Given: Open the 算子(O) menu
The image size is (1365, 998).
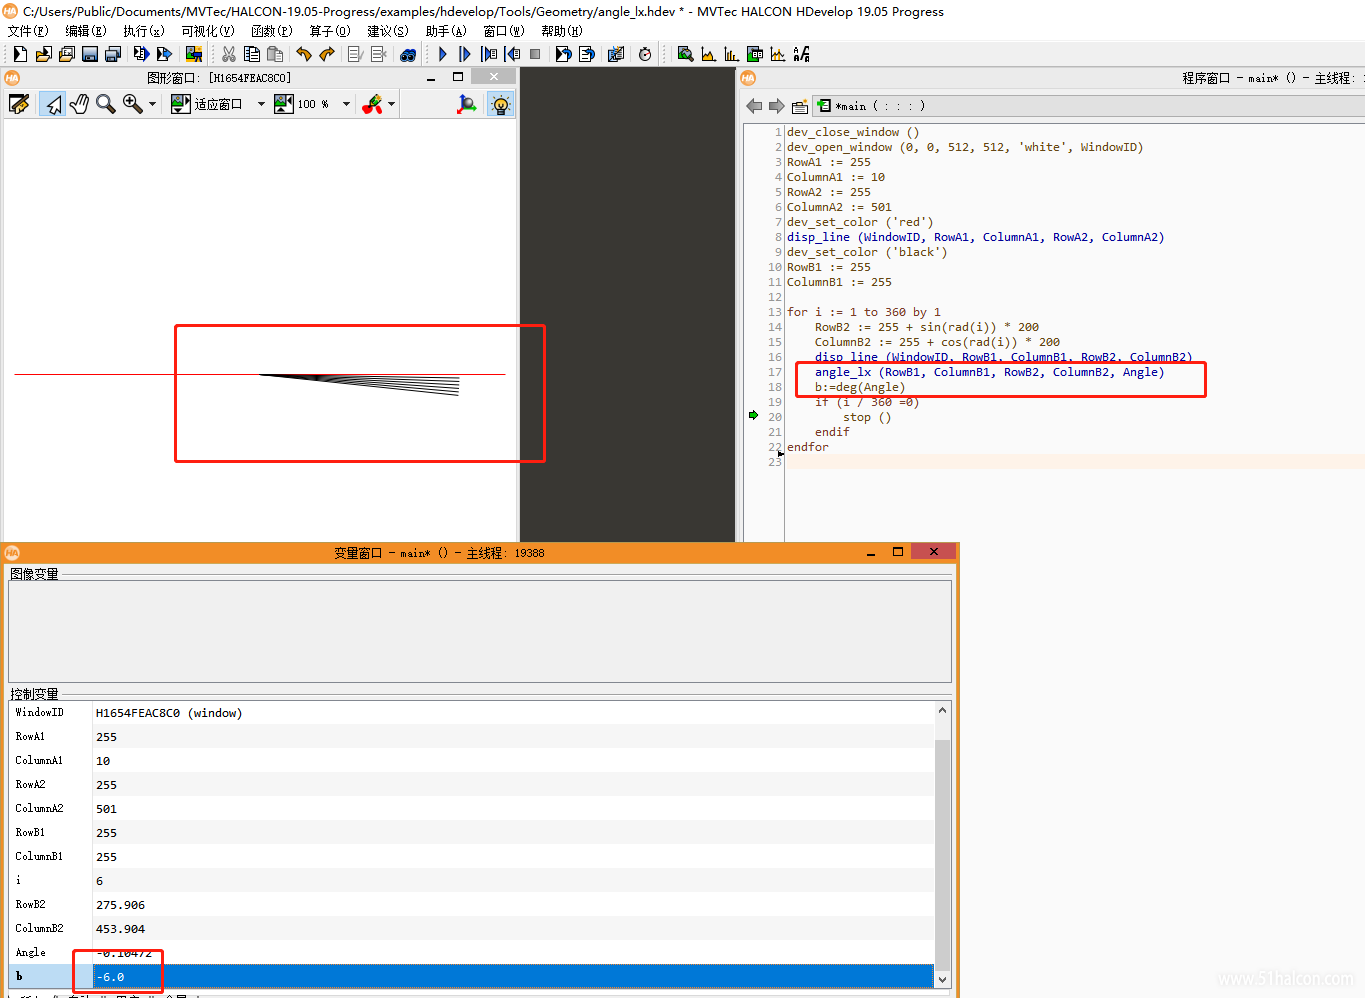Looking at the screenshot, I should (330, 31).
